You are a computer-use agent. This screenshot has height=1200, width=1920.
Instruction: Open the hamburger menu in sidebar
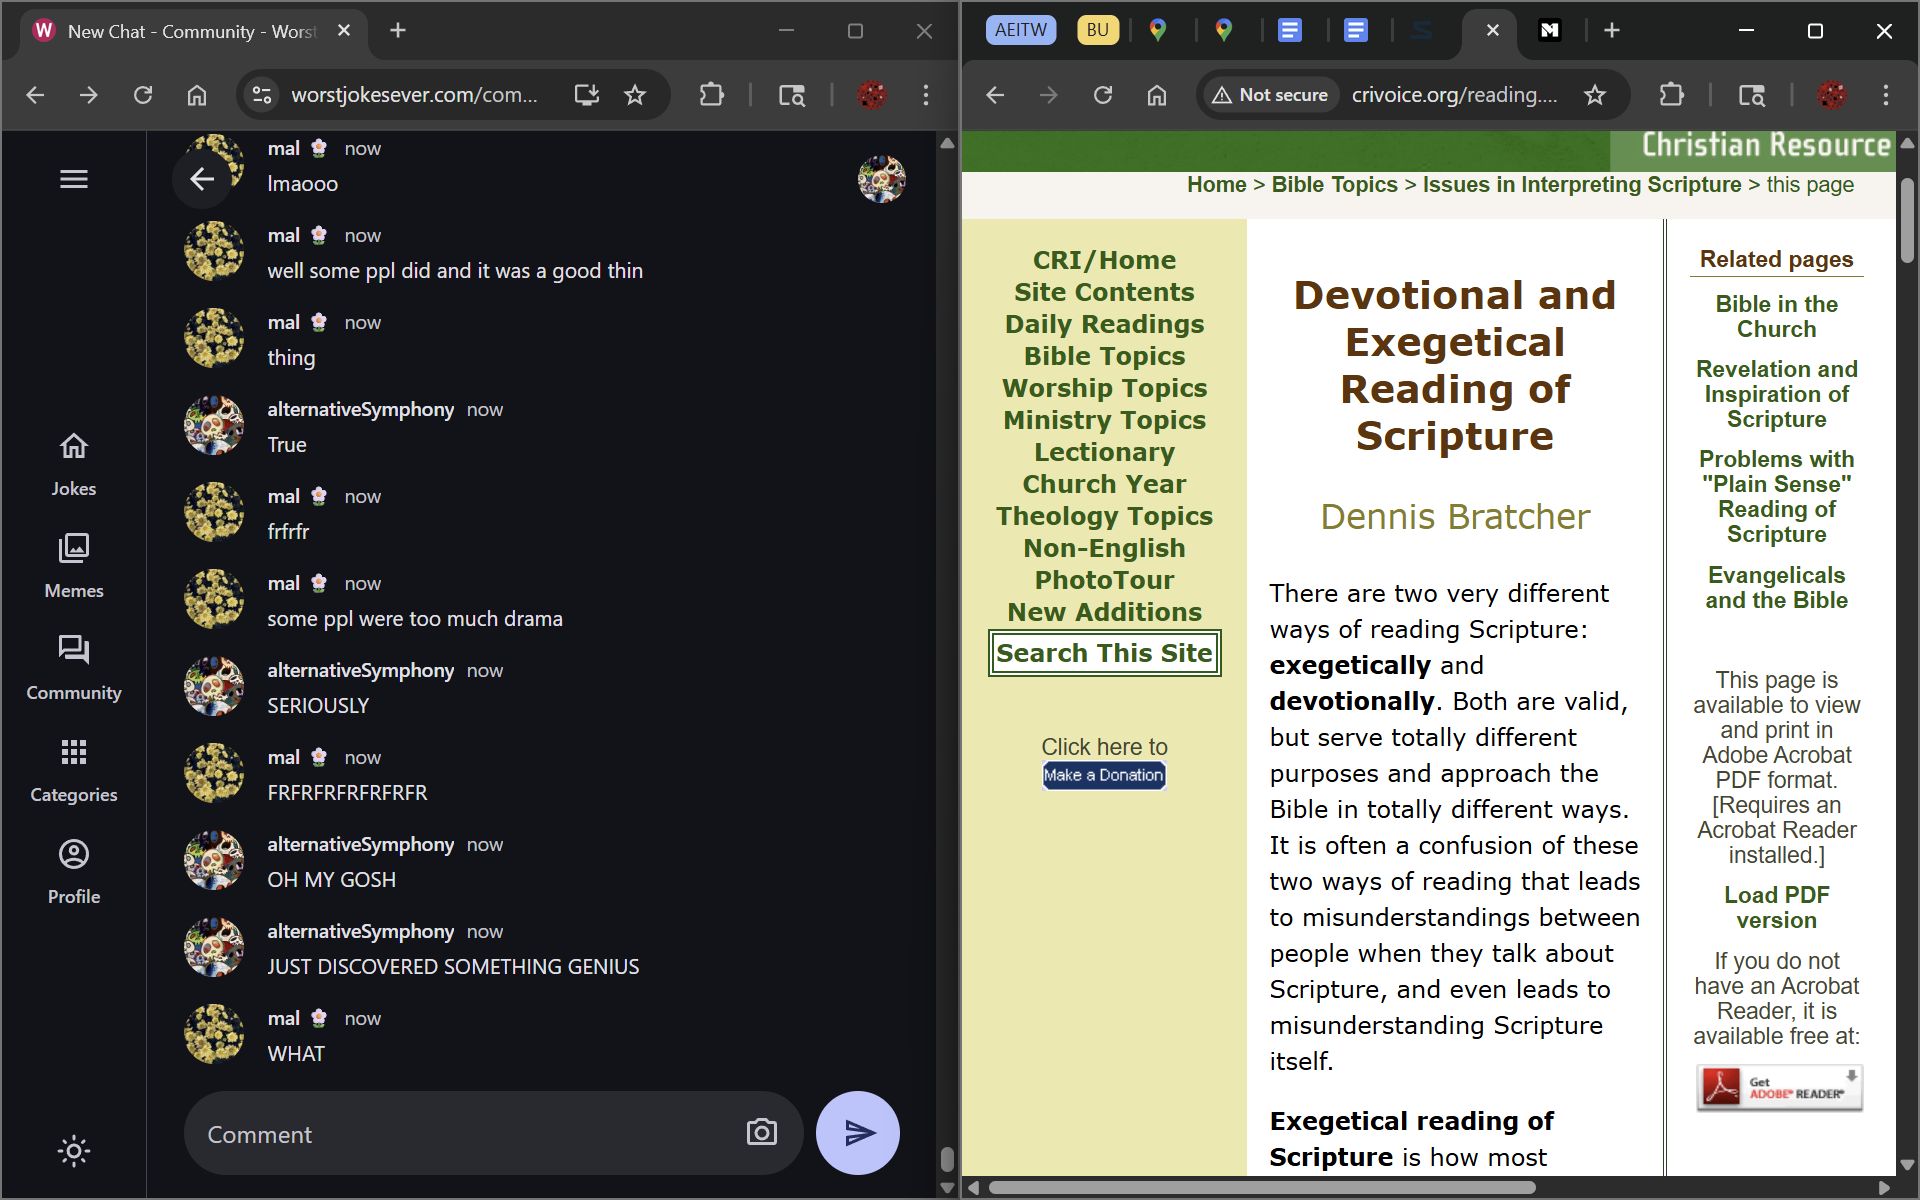pyautogui.click(x=74, y=179)
